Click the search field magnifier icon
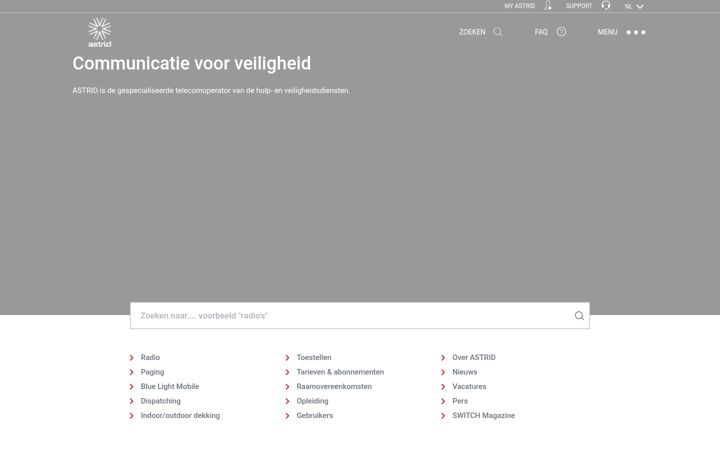720x450 pixels. click(579, 315)
